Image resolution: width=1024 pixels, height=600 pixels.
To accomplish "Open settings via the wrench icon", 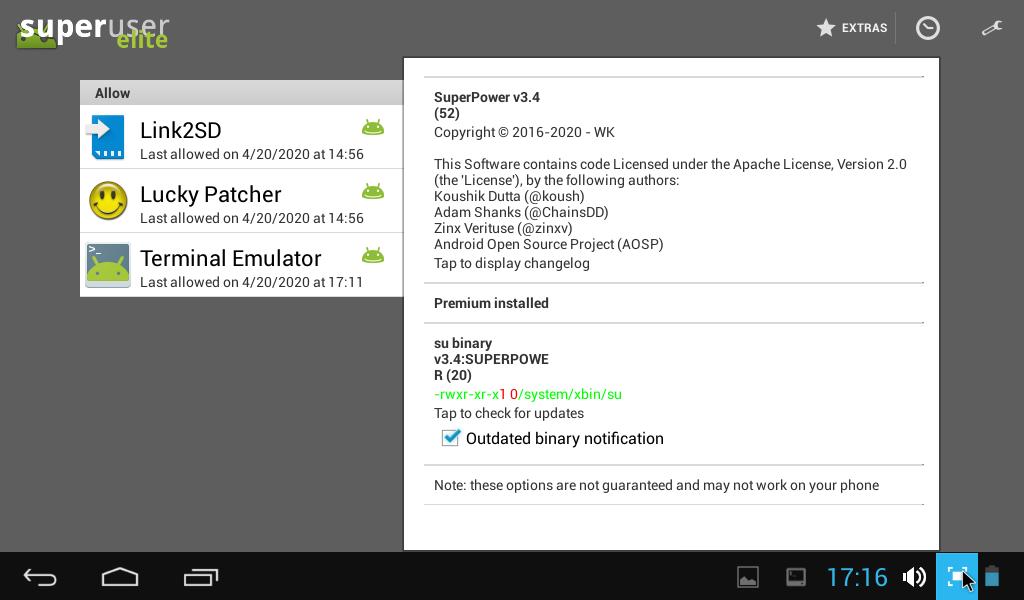I will coord(991,28).
